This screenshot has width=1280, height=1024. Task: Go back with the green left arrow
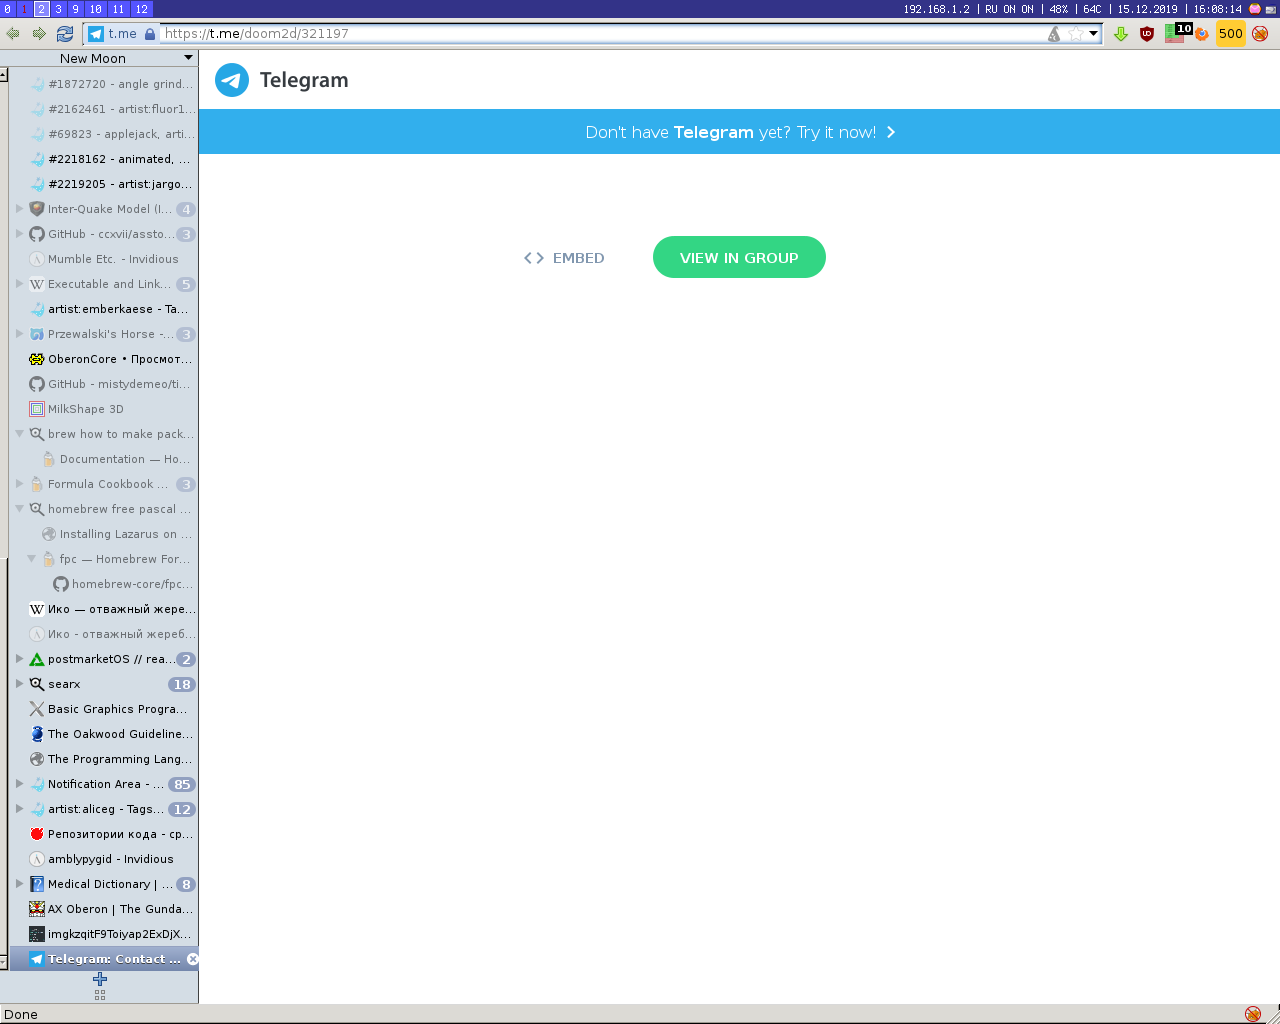(x=13, y=33)
